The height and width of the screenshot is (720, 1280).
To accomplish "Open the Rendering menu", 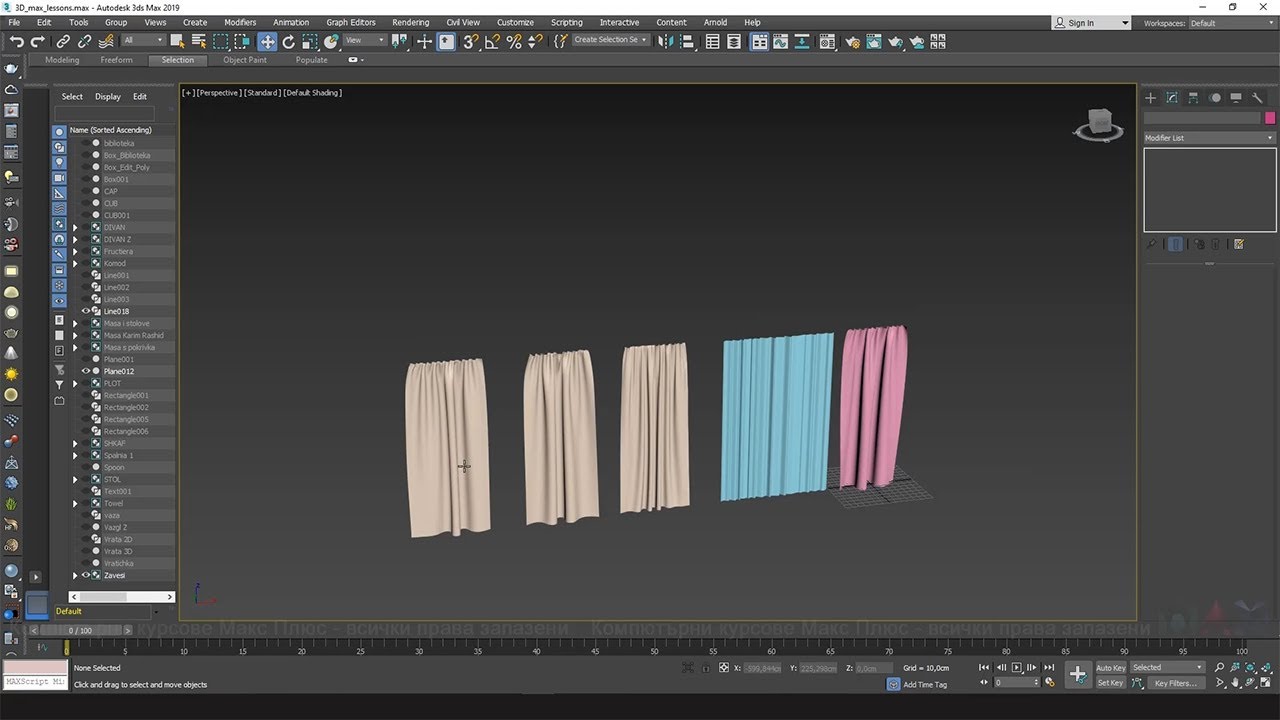I will 410,22.
